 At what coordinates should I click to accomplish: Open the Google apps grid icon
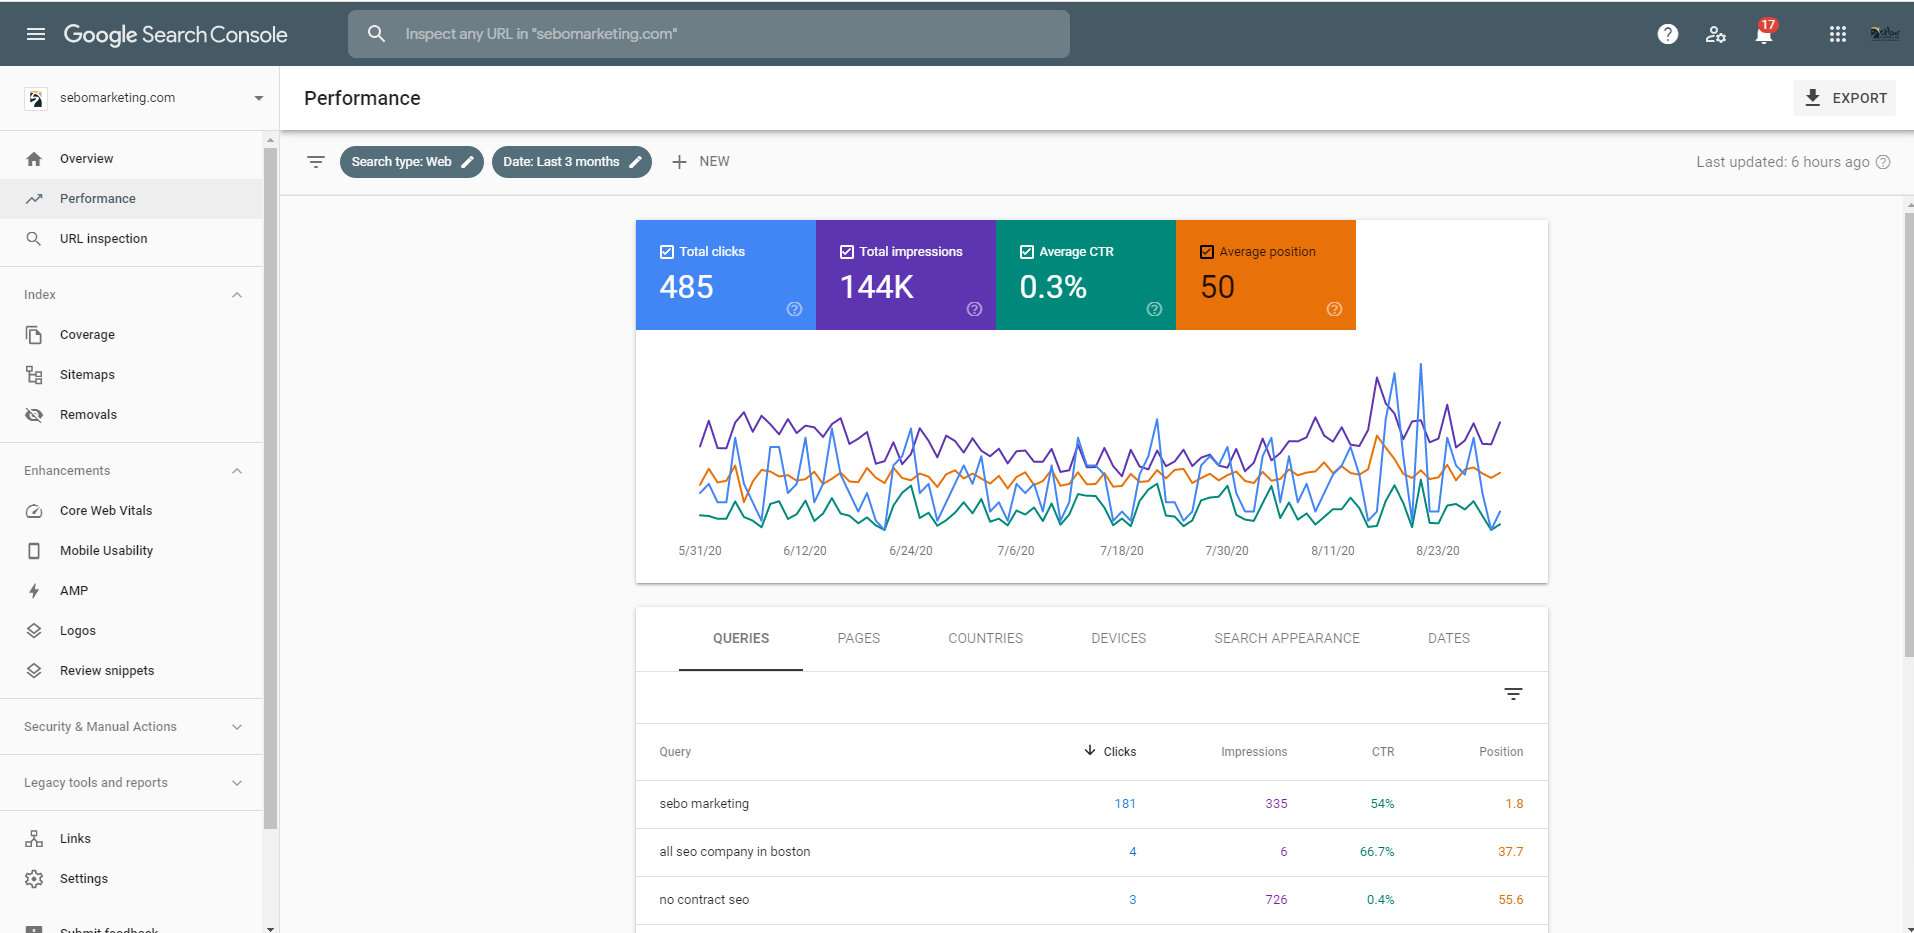click(x=1838, y=34)
